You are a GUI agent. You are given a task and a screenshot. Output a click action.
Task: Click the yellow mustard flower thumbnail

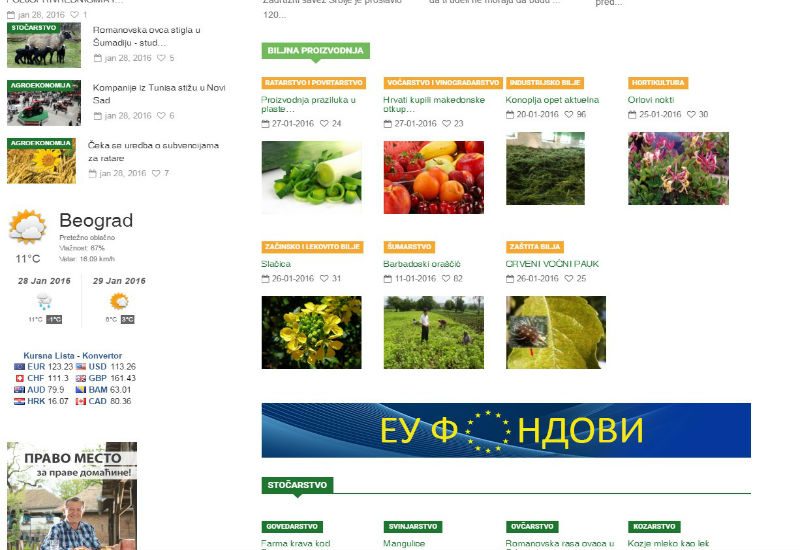pyautogui.click(x=312, y=332)
